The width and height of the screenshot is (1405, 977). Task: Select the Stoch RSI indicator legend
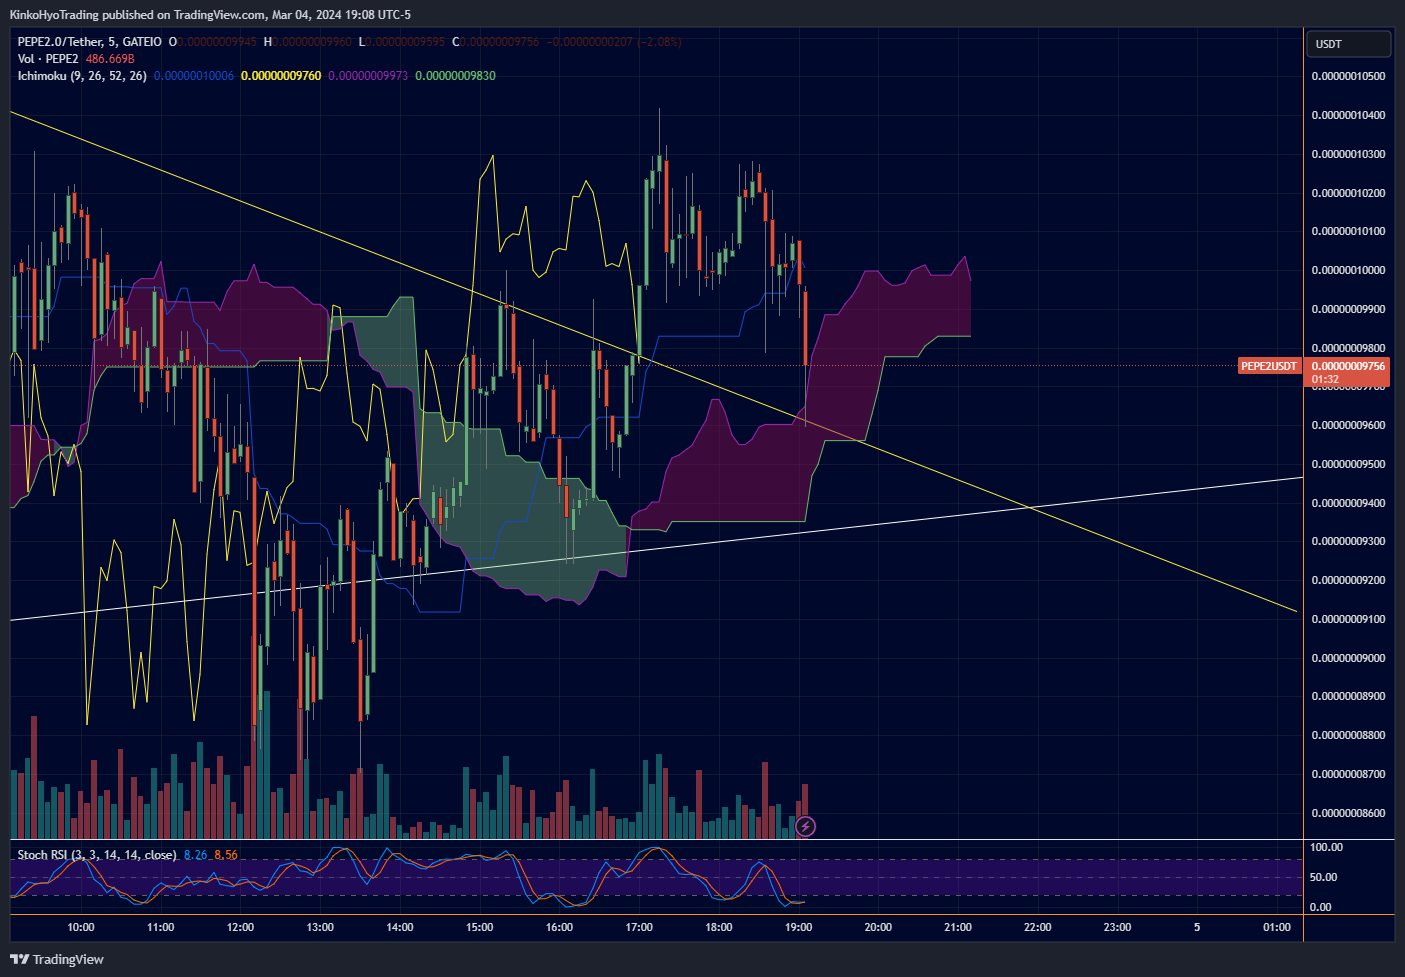[97, 855]
